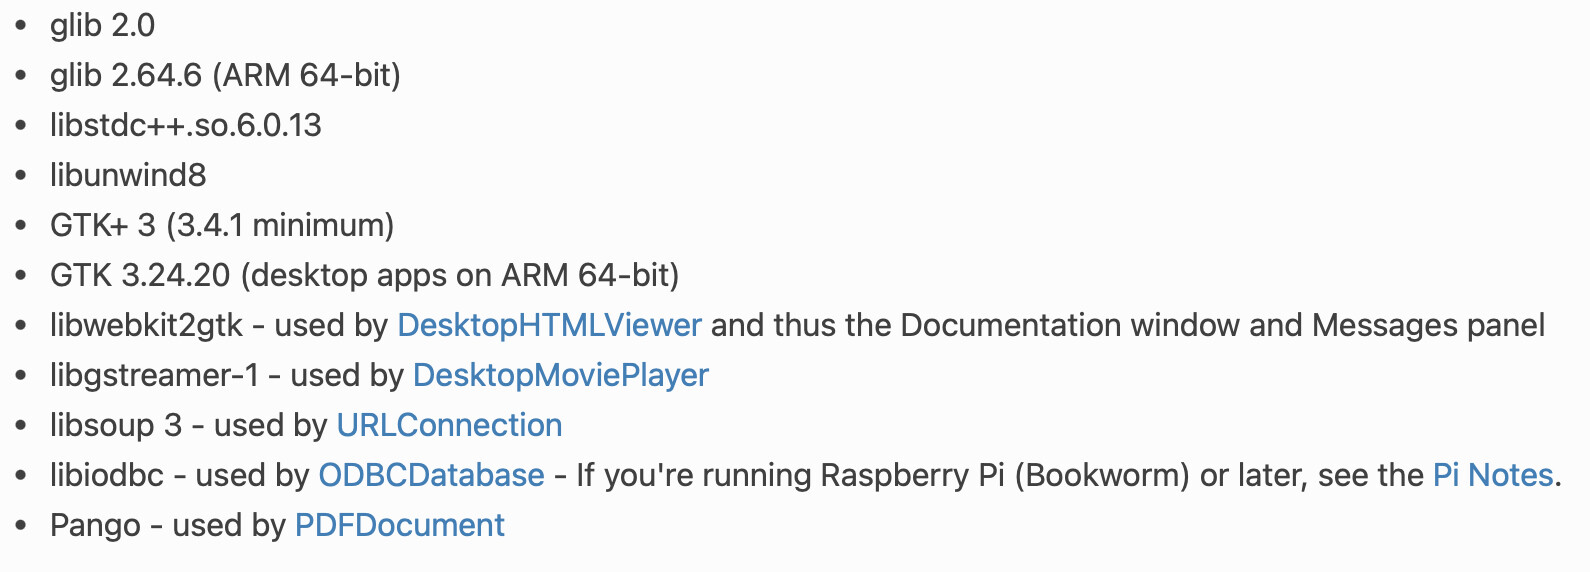
Task: Click the 'libstdc++.so.6.0.13' list entry
Action: pos(186,125)
